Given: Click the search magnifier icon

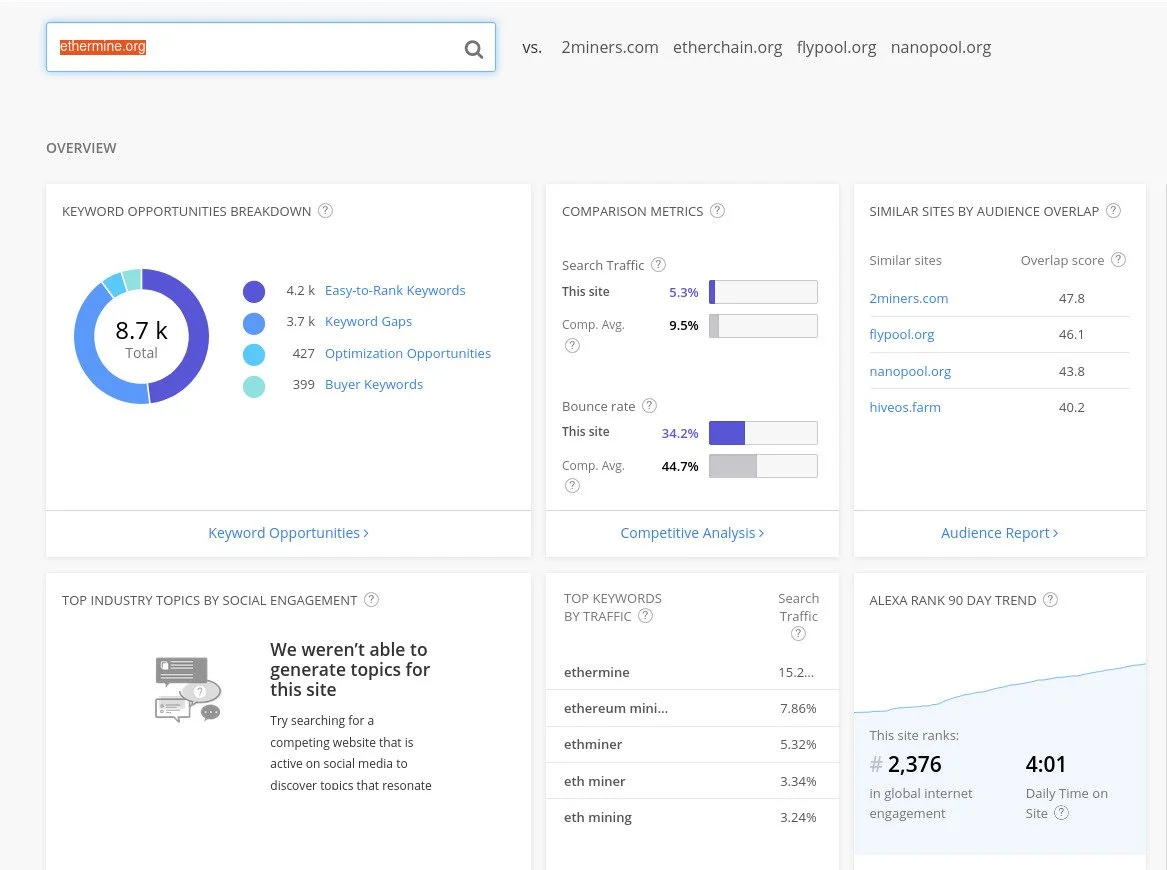Looking at the screenshot, I should (x=473, y=49).
